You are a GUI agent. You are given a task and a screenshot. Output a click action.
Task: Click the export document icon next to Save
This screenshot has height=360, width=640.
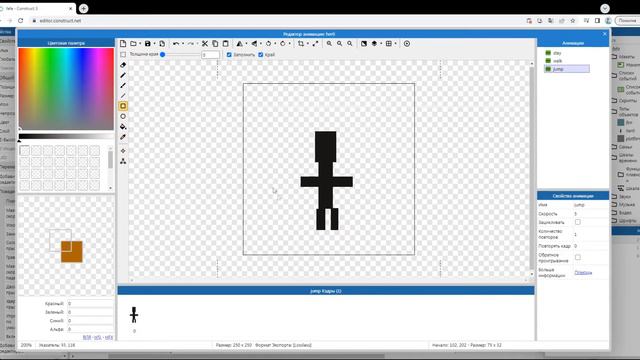[x=162, y=43]
